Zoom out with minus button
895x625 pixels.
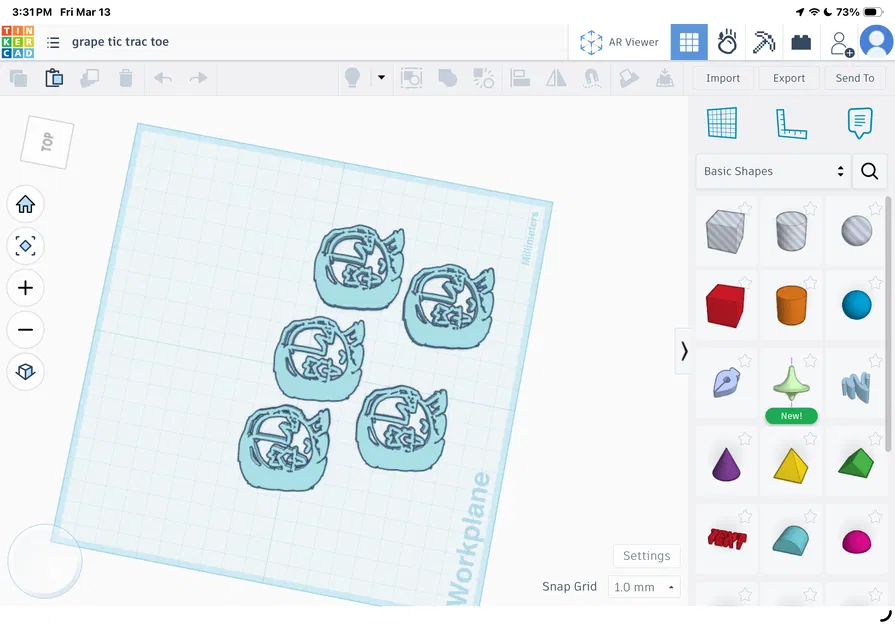click(x=25, y=329)
